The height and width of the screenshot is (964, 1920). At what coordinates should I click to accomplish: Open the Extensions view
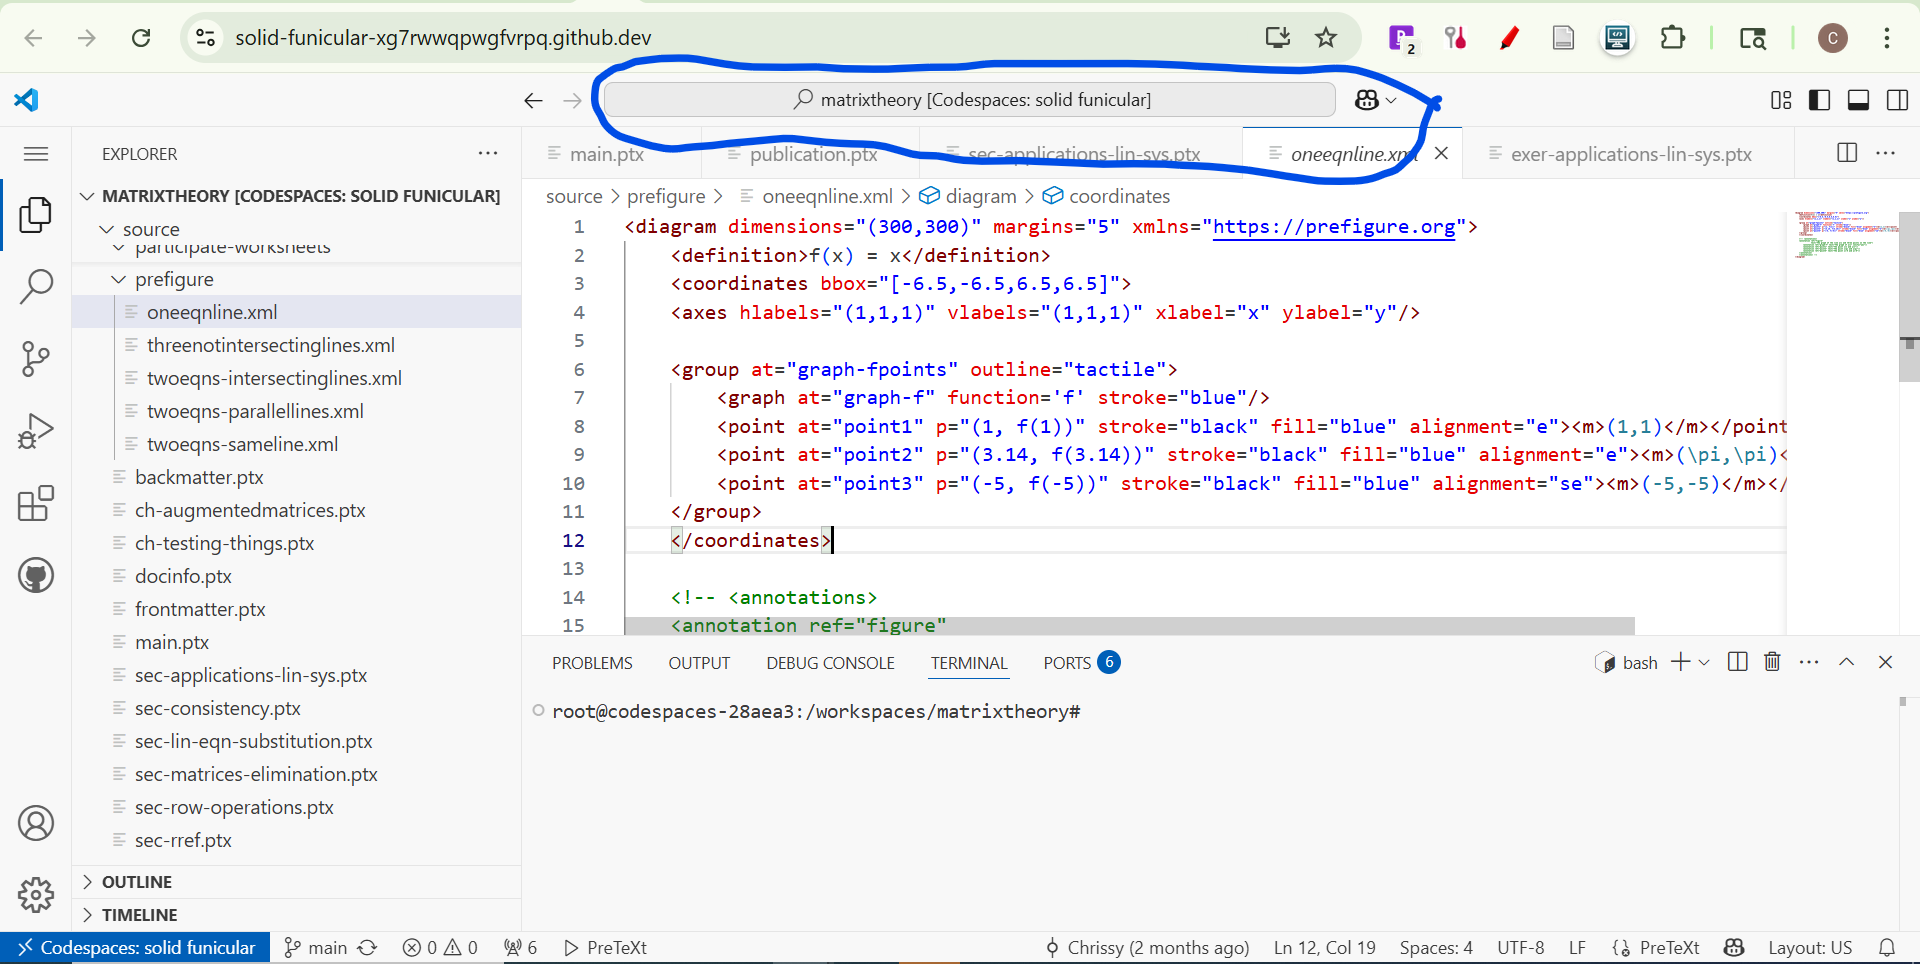[x=36, y=503]
